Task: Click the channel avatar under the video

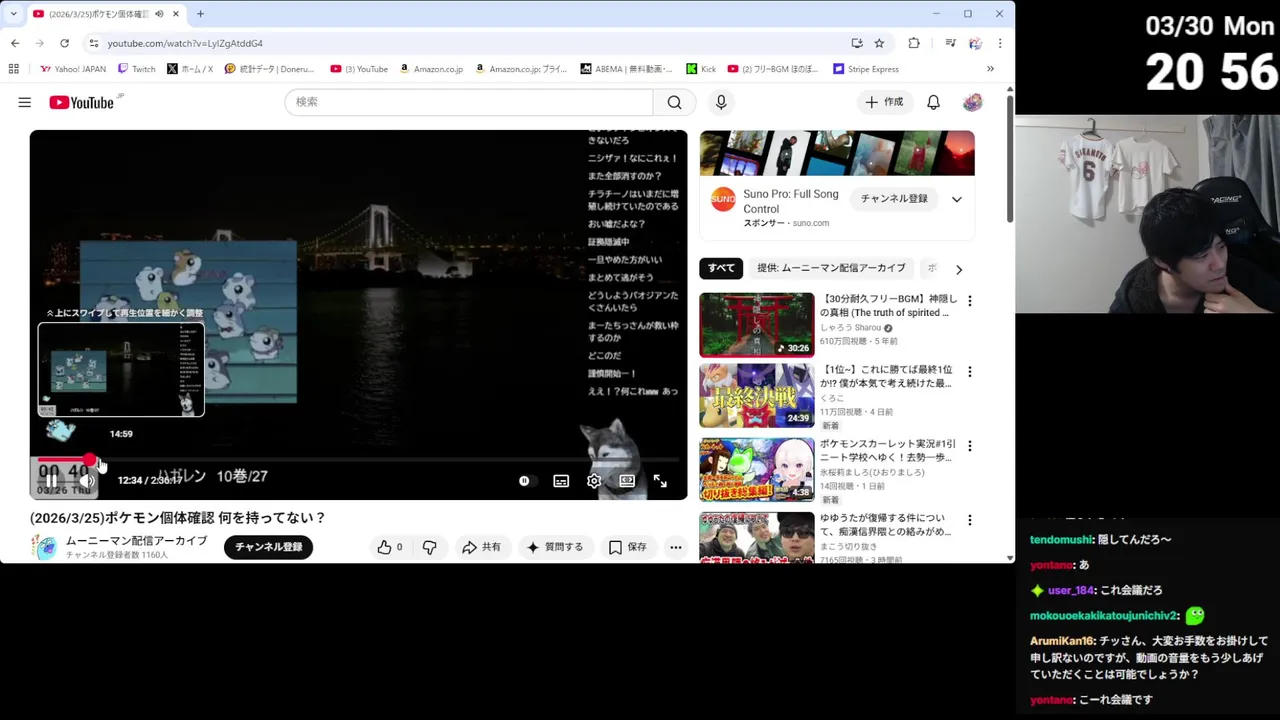Action: coord(45,548)
